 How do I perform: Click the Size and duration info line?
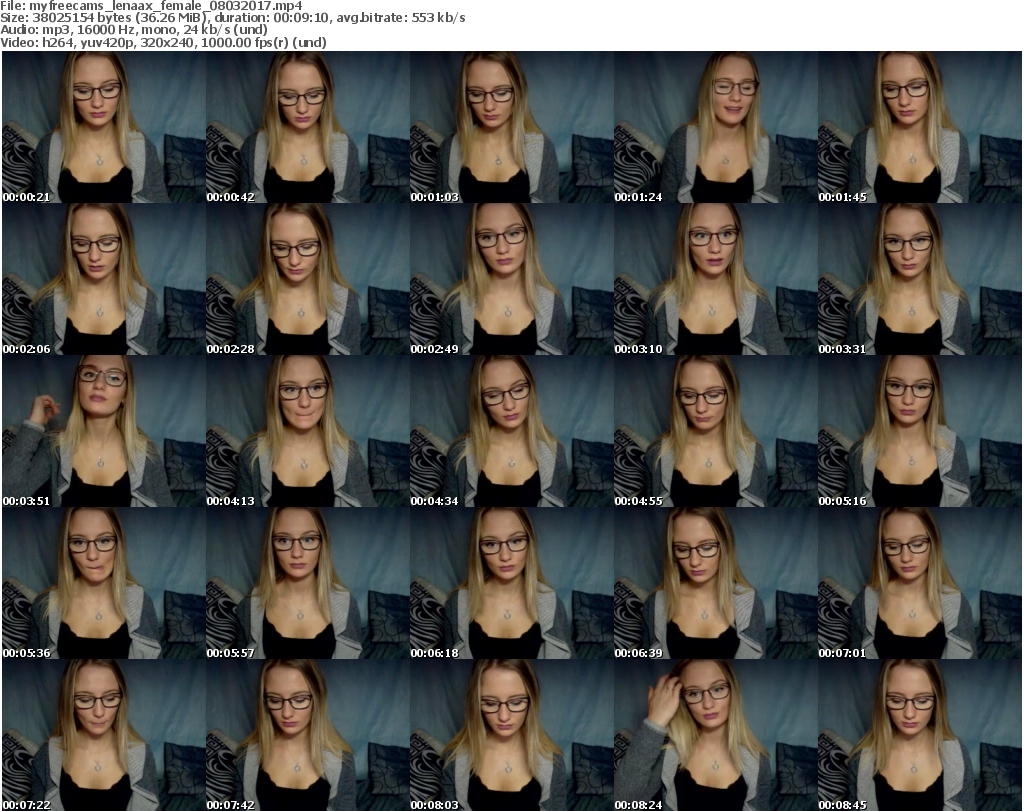tap(232, 18)
